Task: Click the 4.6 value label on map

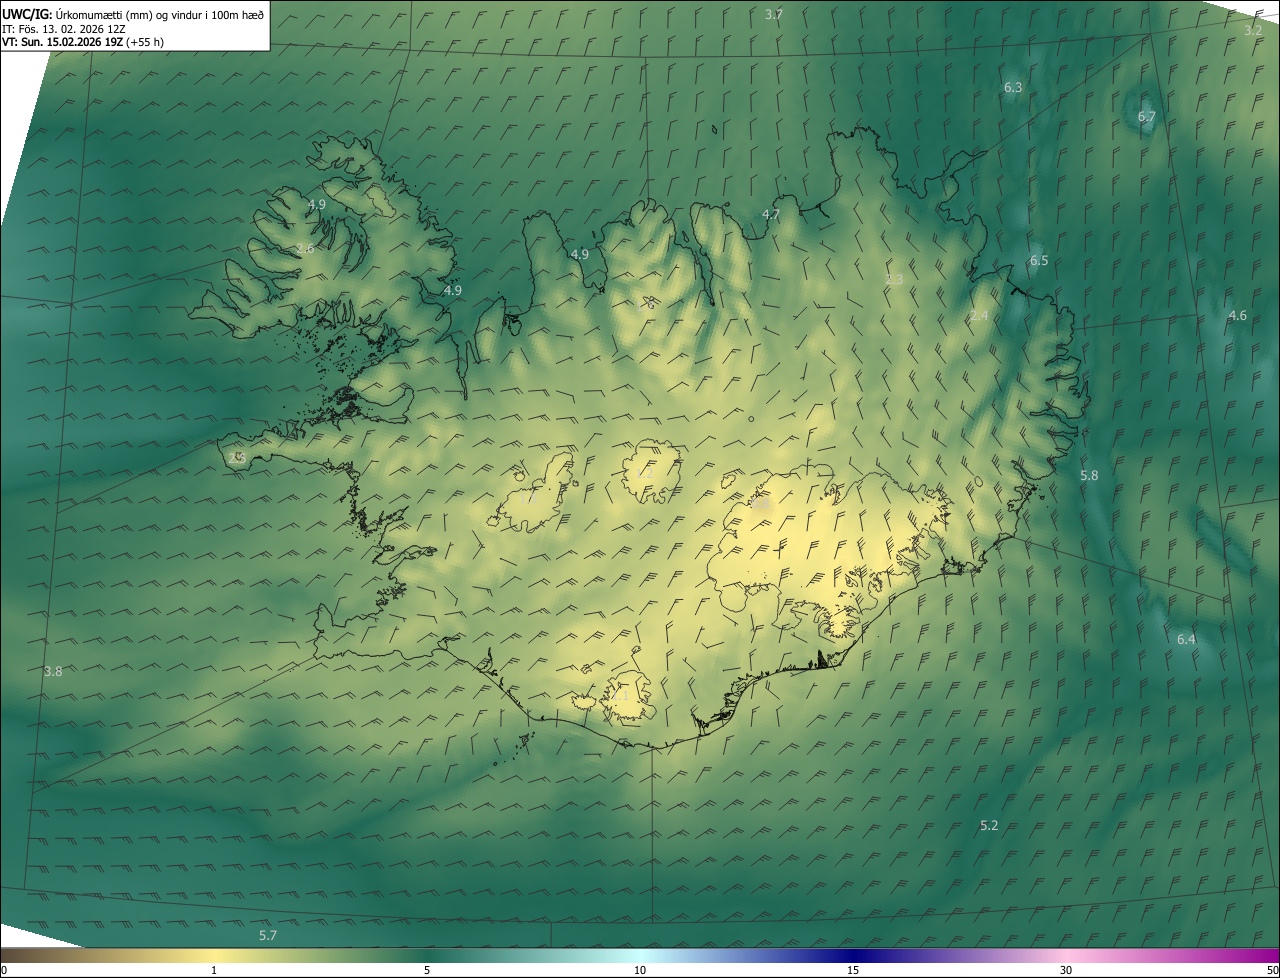Action: tap(1237, 315)
